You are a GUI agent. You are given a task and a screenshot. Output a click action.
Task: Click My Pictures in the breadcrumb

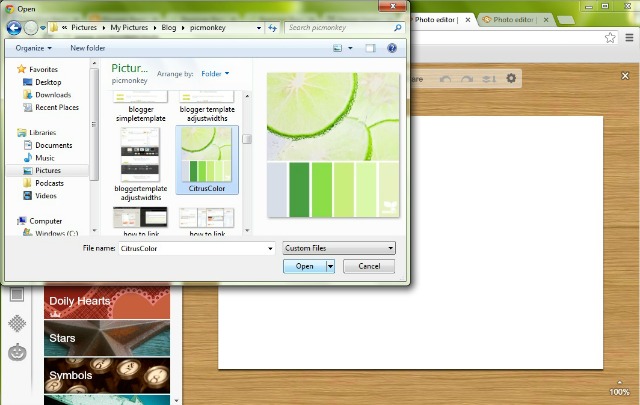point(129,28)
